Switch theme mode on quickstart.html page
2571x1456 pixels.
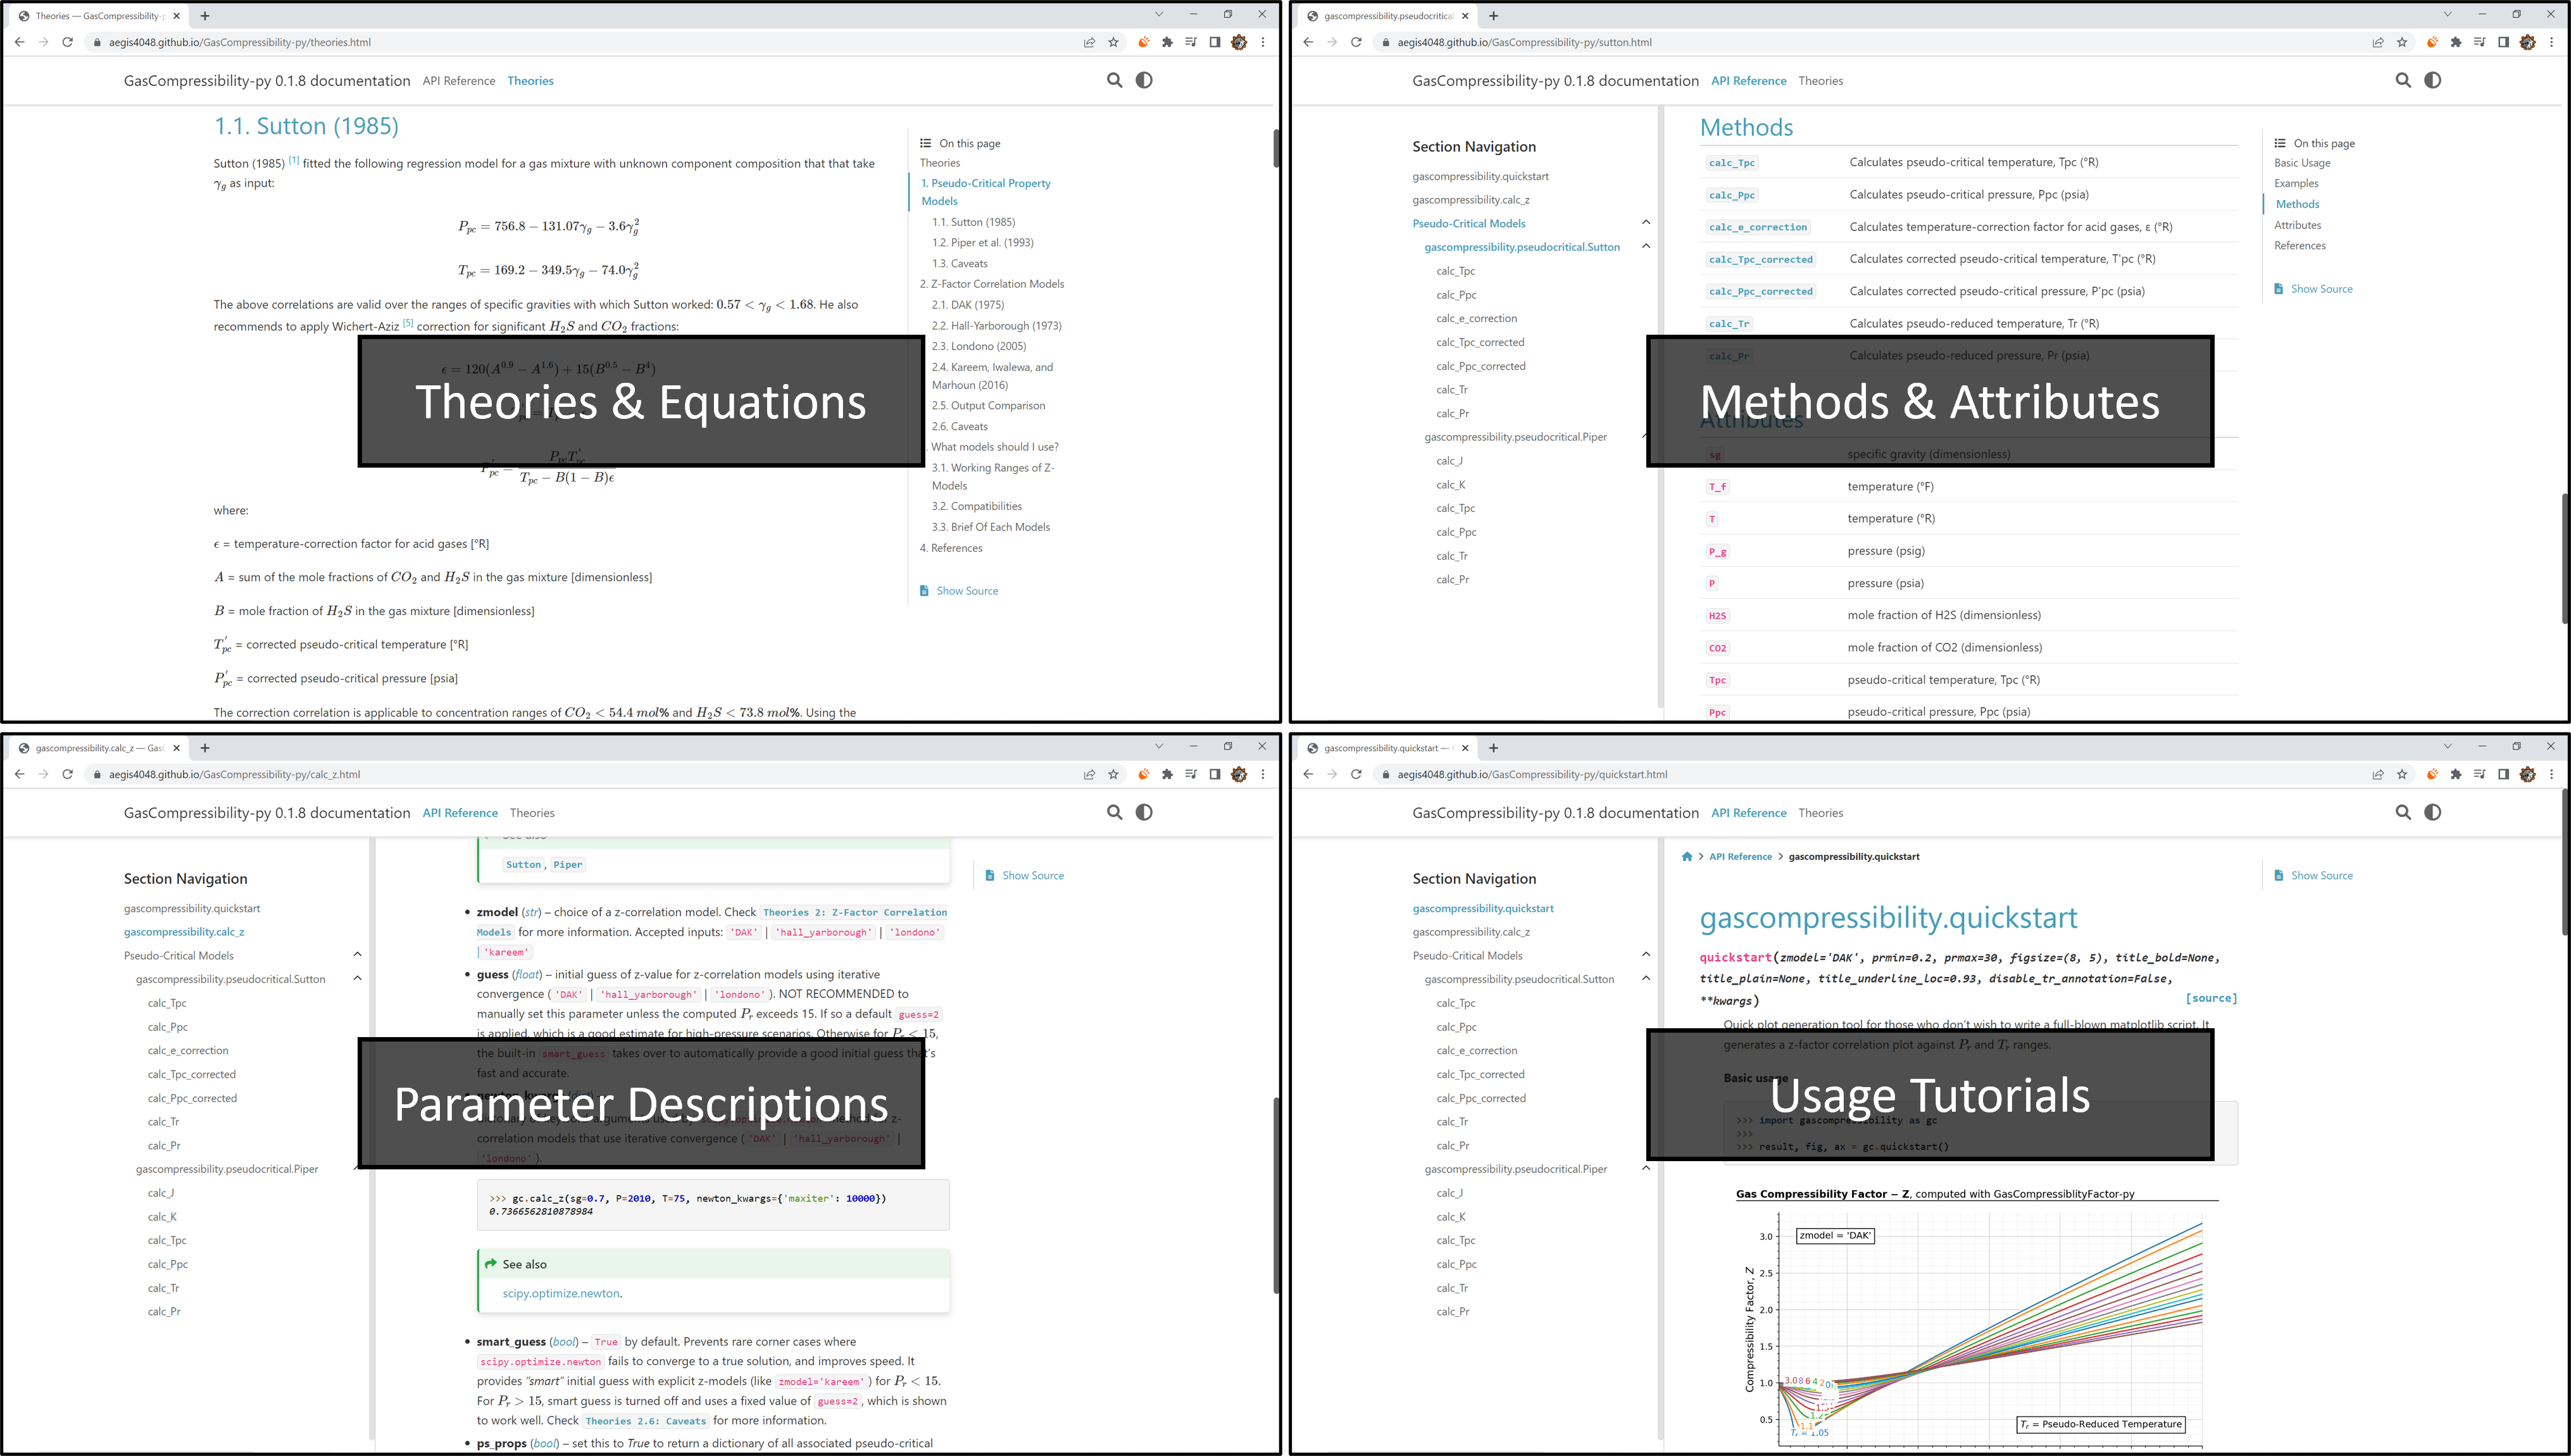point(2432,812)
